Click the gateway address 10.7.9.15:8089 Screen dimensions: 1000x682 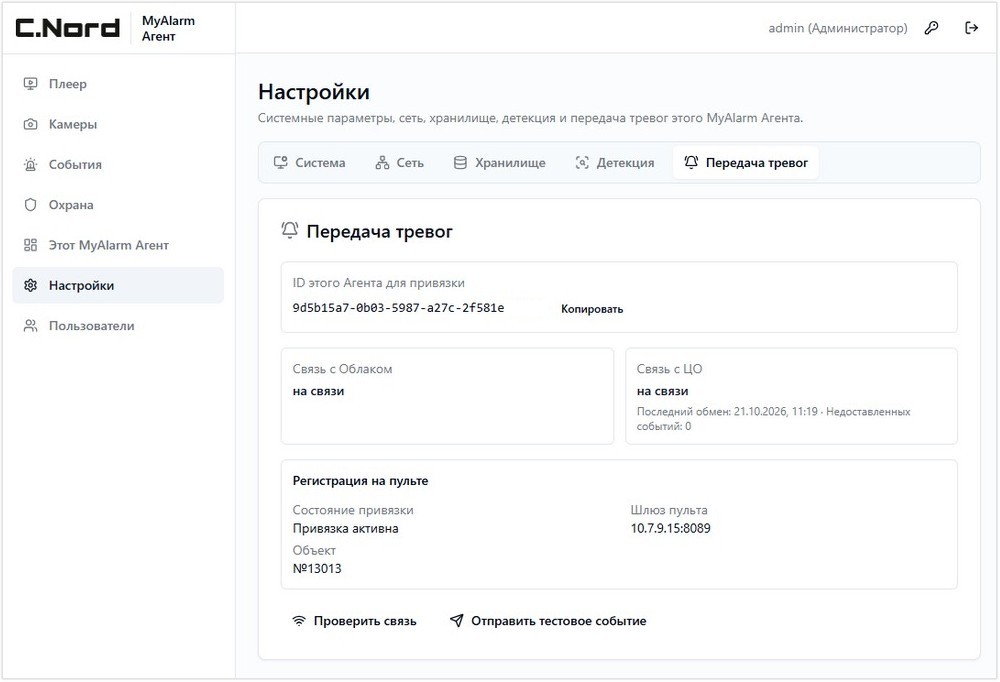(670, 528)
